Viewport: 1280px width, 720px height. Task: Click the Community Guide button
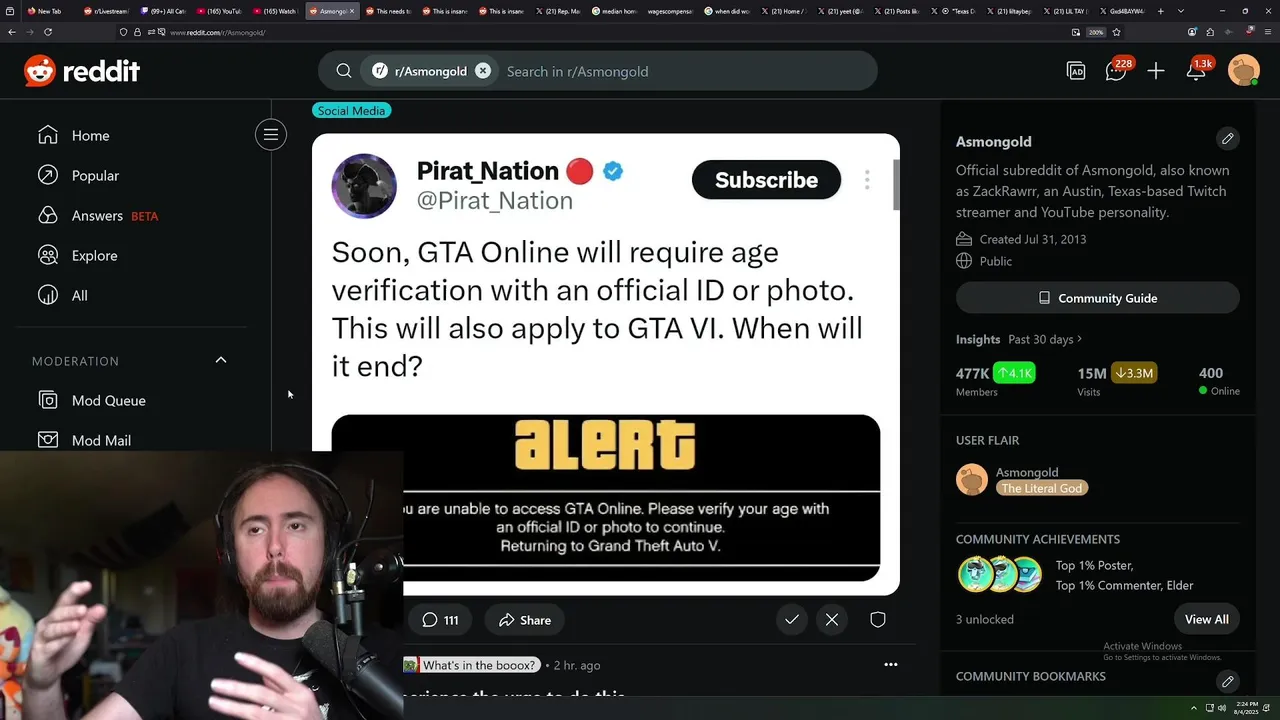(1098, 298)
